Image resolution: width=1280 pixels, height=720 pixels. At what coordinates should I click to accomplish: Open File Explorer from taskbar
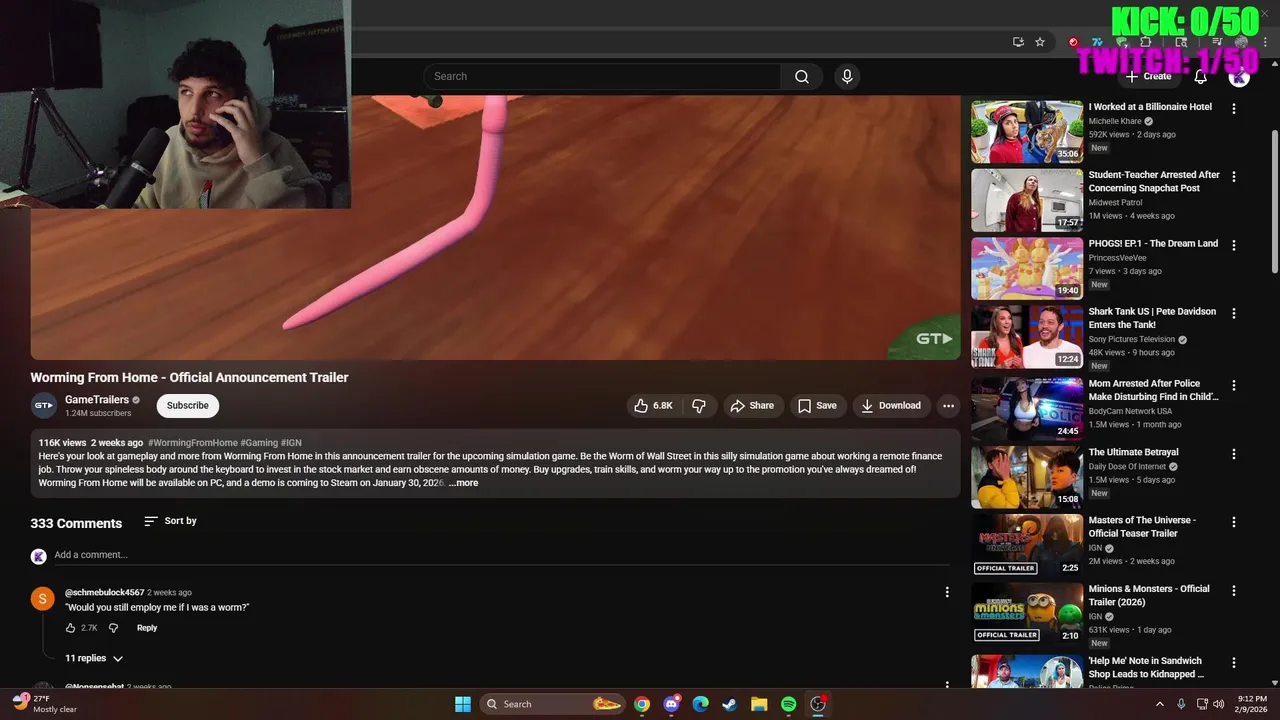[x=759, y=704]
